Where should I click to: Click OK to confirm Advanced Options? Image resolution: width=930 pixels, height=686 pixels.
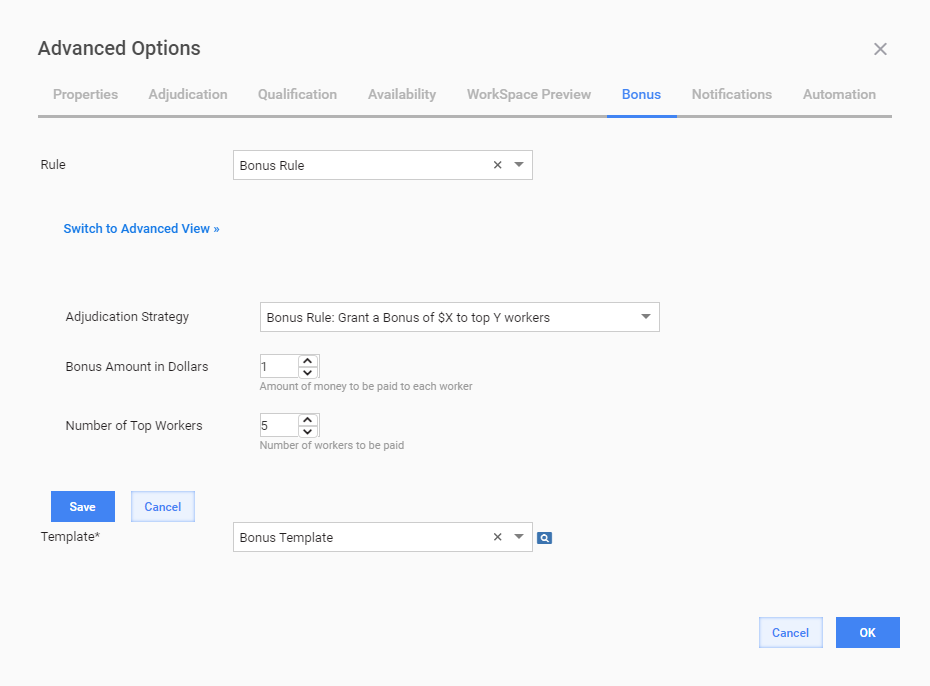point(868,633)
